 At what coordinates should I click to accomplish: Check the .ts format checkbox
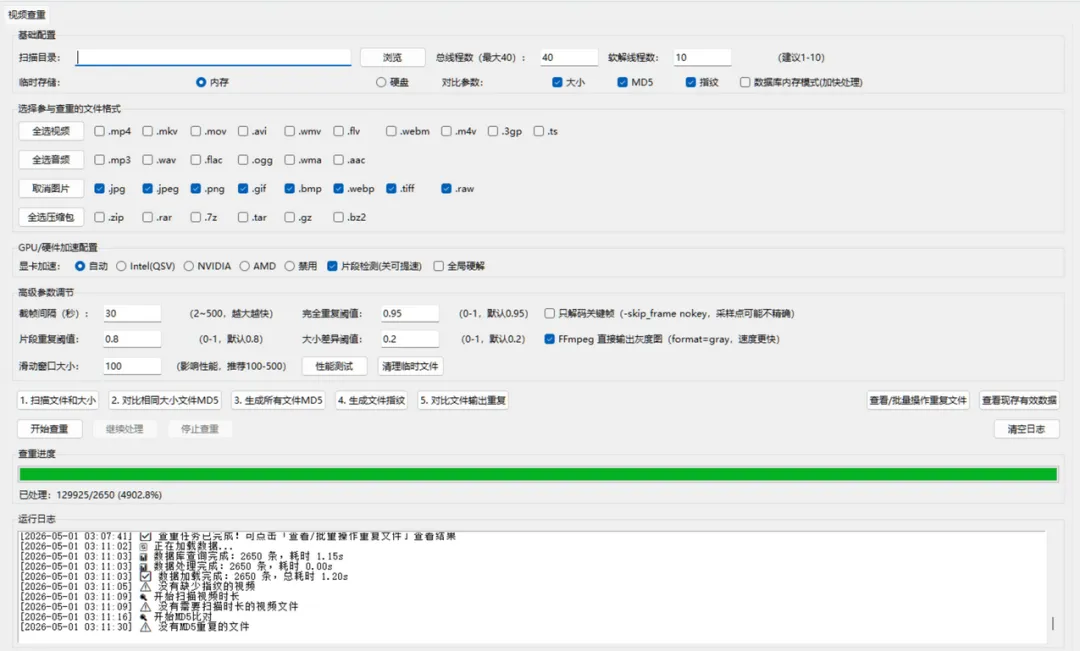(539, 131)
